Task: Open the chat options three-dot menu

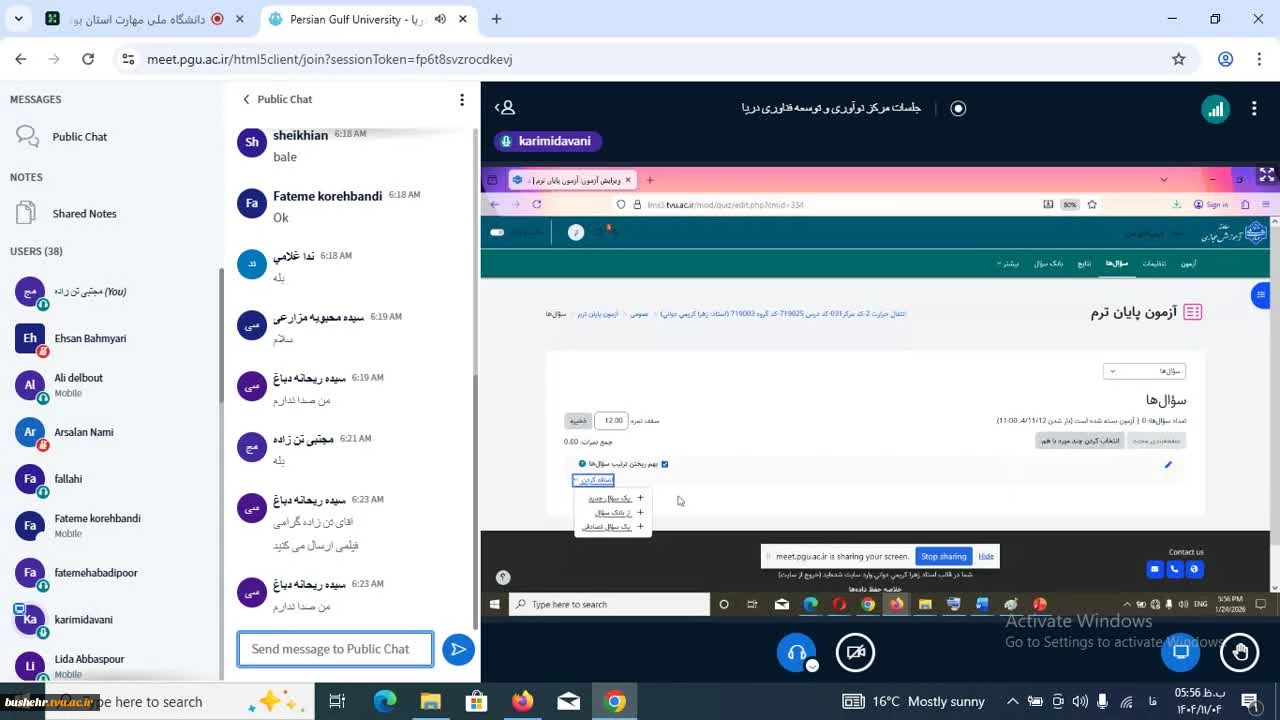Action: pos(461,100)
